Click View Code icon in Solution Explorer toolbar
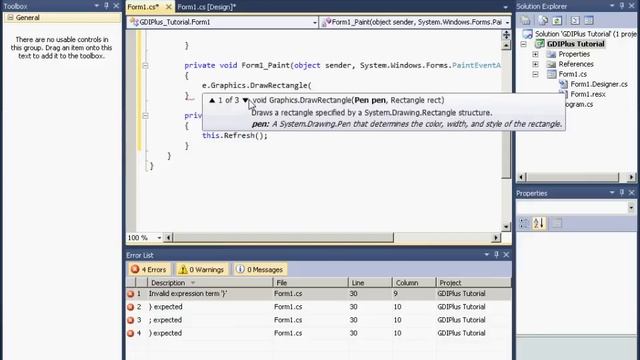Viewport: 640px width, 360px height. pos(575,20)
